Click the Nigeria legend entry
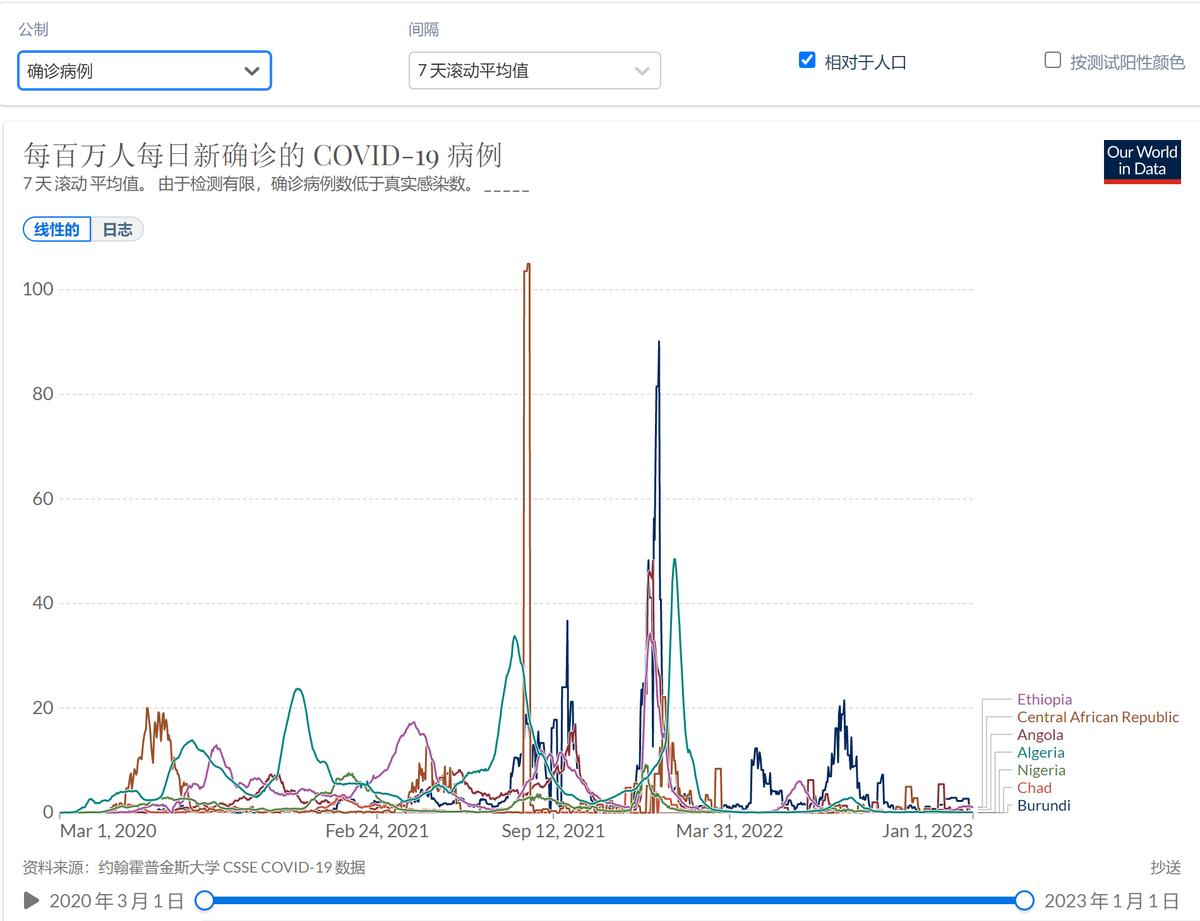The height and width of the screenshot is (921, 1200). (1041, 770)
